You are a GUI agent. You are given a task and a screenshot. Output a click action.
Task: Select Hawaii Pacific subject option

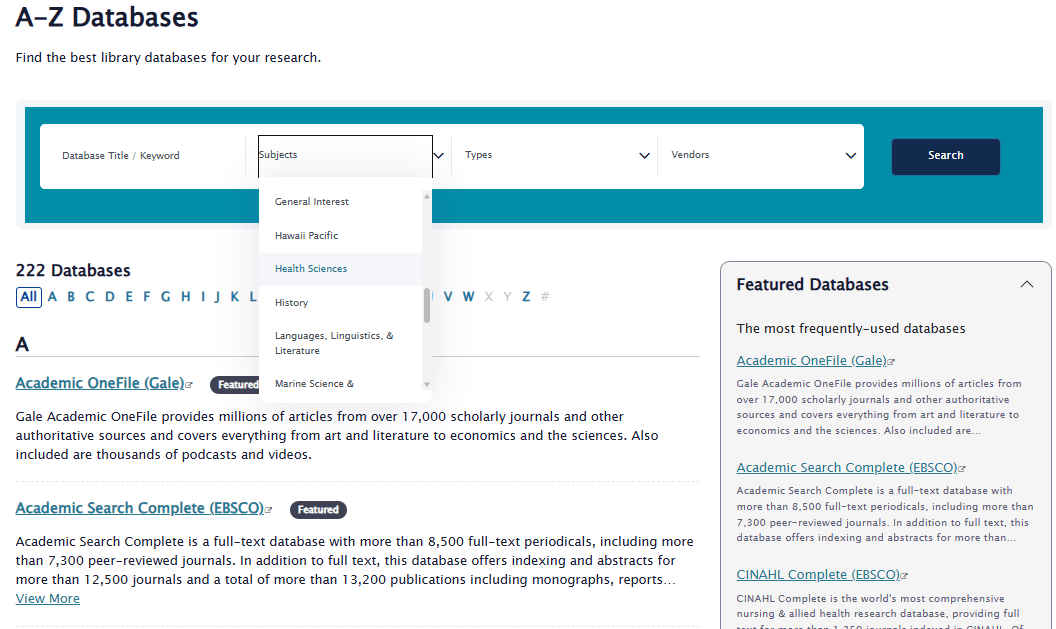point(341,235)
